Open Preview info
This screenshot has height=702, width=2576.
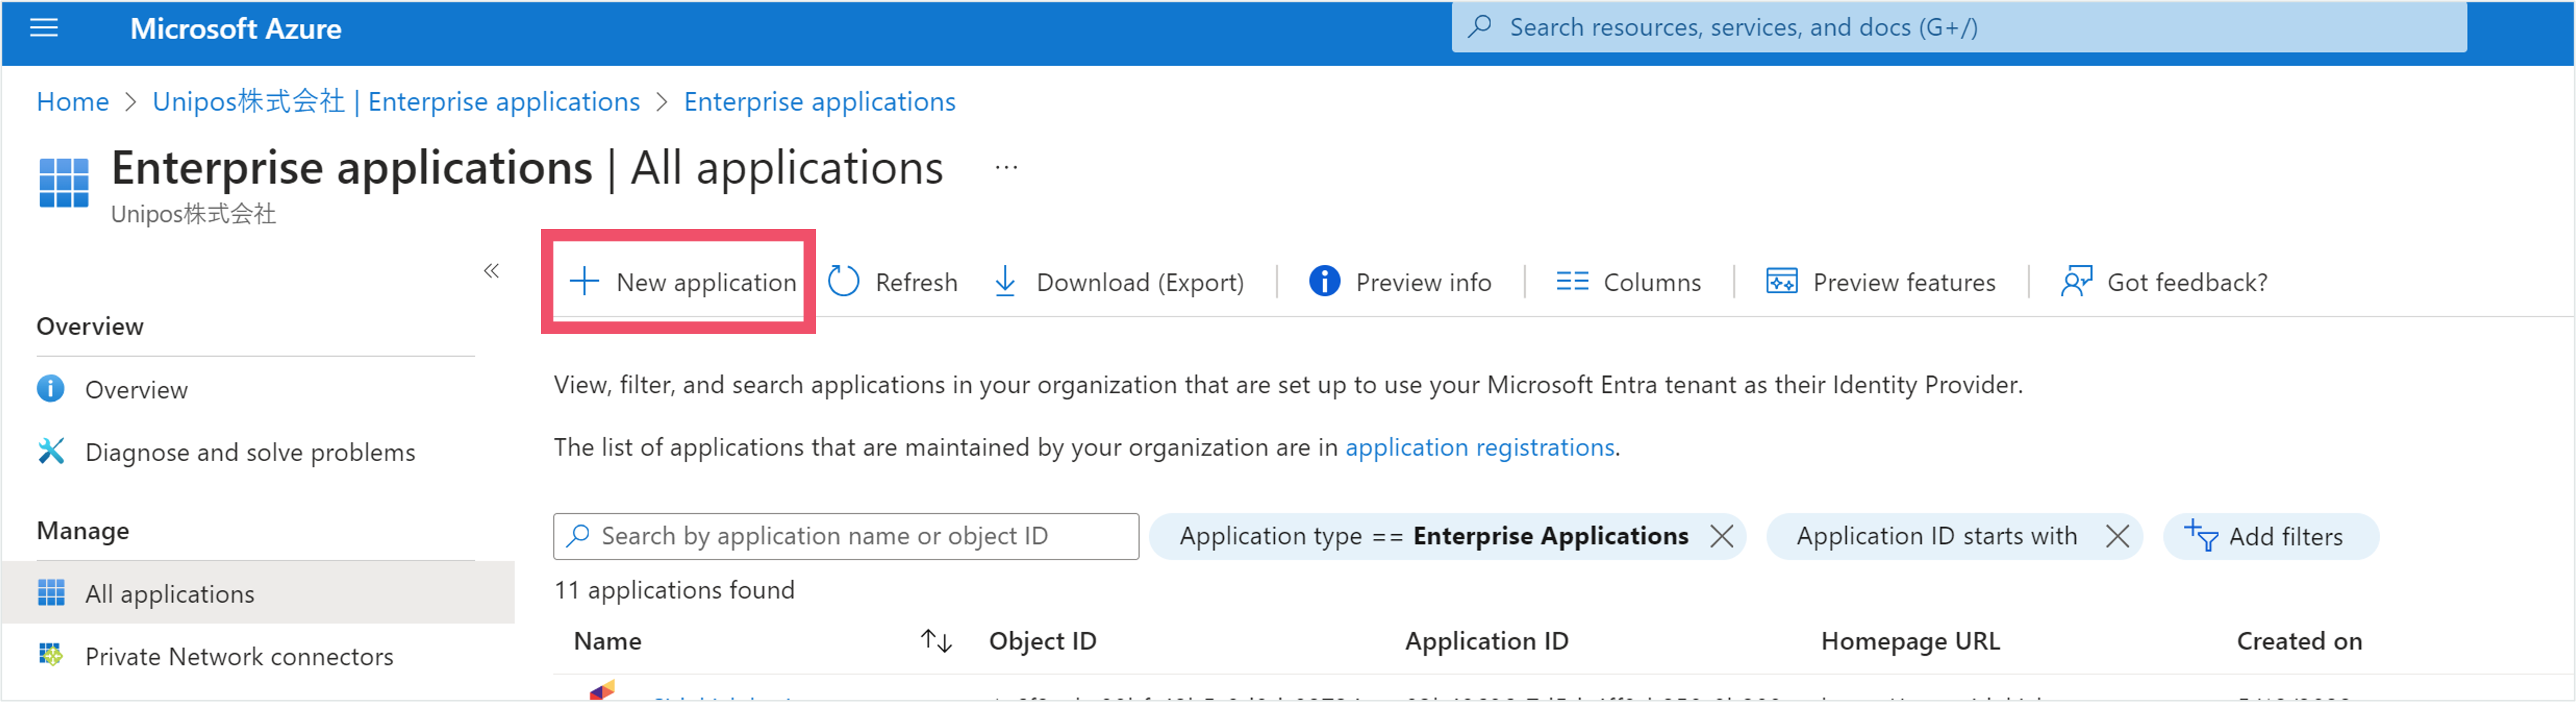click(x=1400, y=282)
